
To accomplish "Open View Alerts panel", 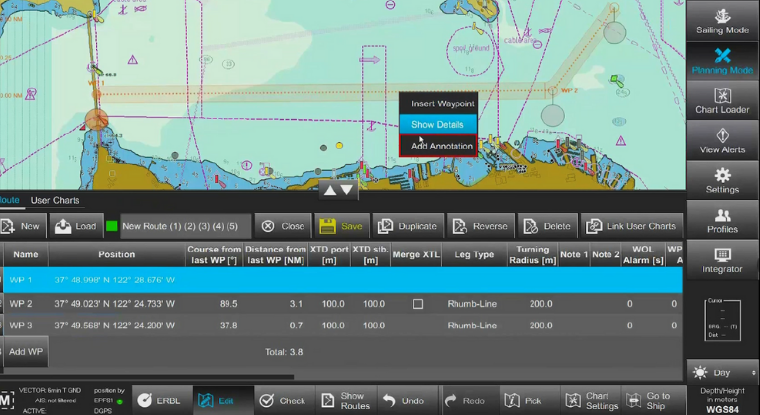I will (722, 141).
